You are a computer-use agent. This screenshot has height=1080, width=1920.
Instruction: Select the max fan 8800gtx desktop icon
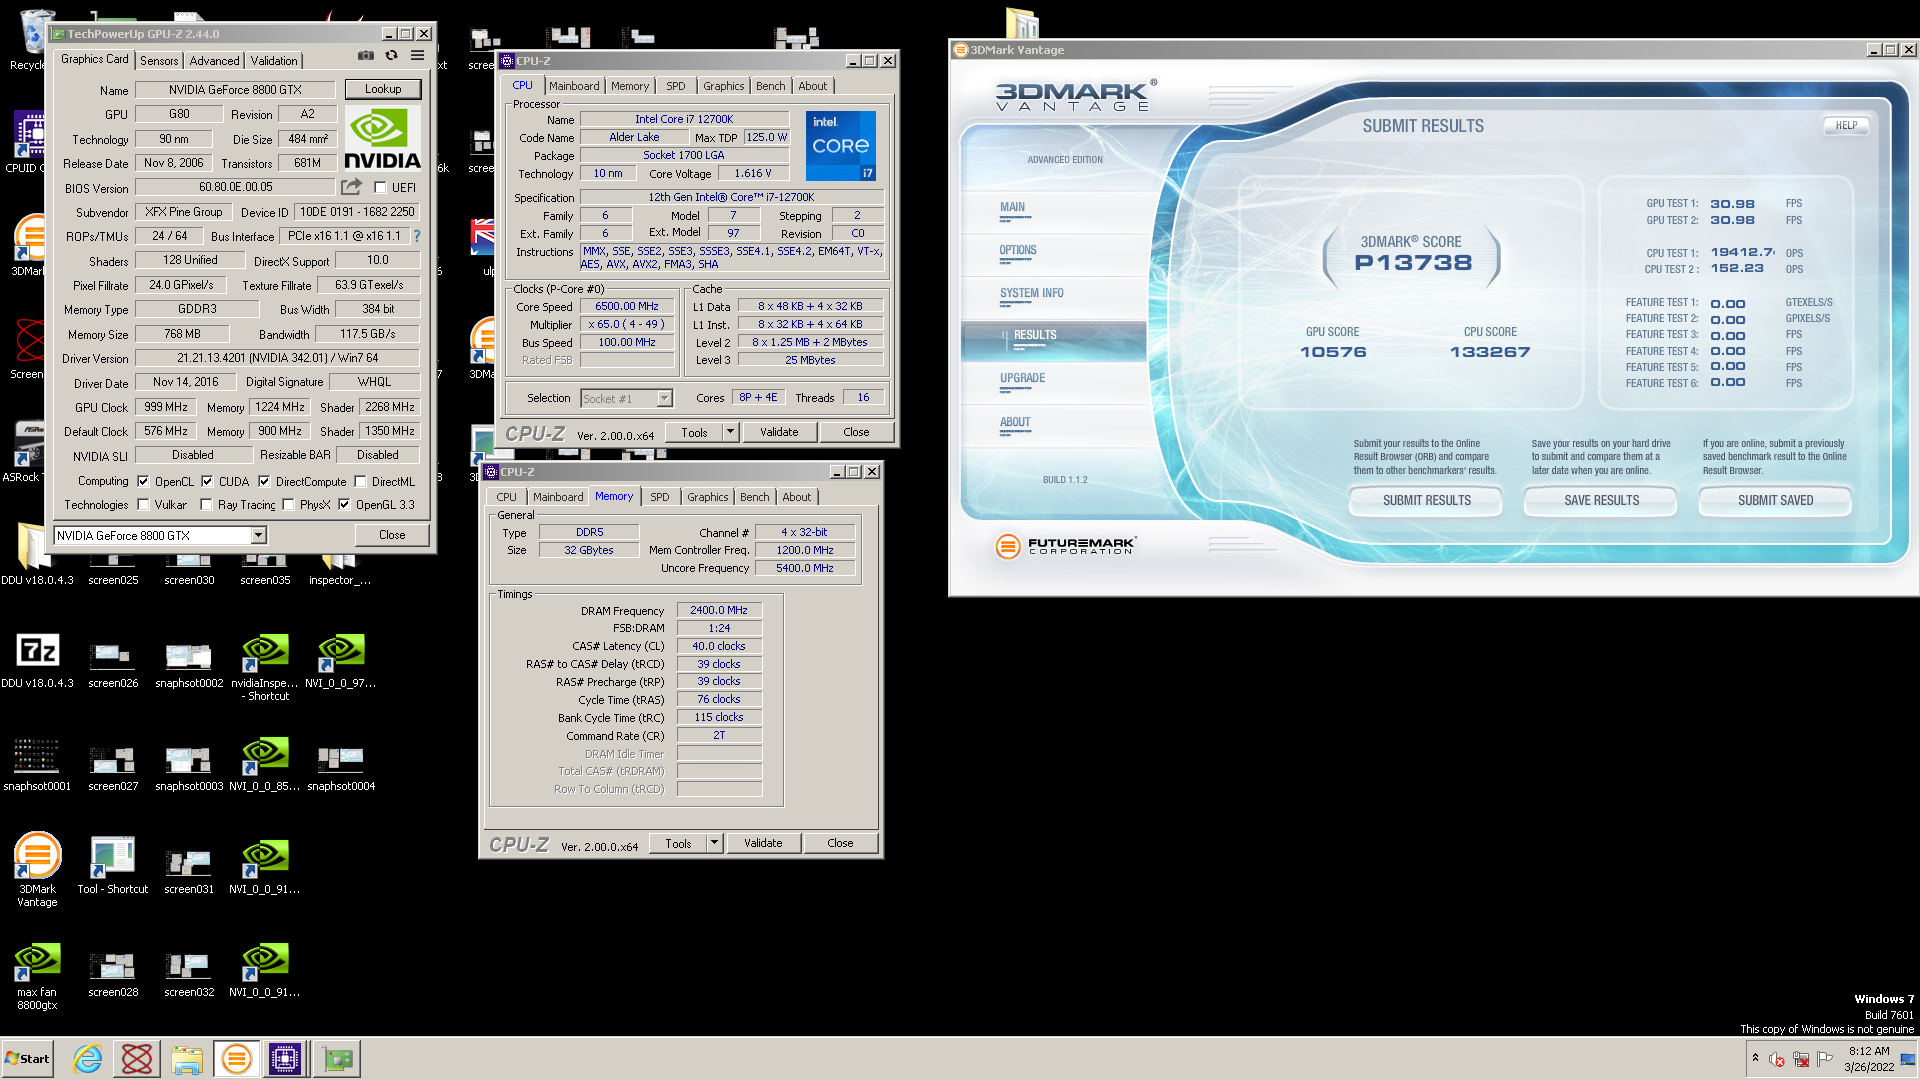37,977
